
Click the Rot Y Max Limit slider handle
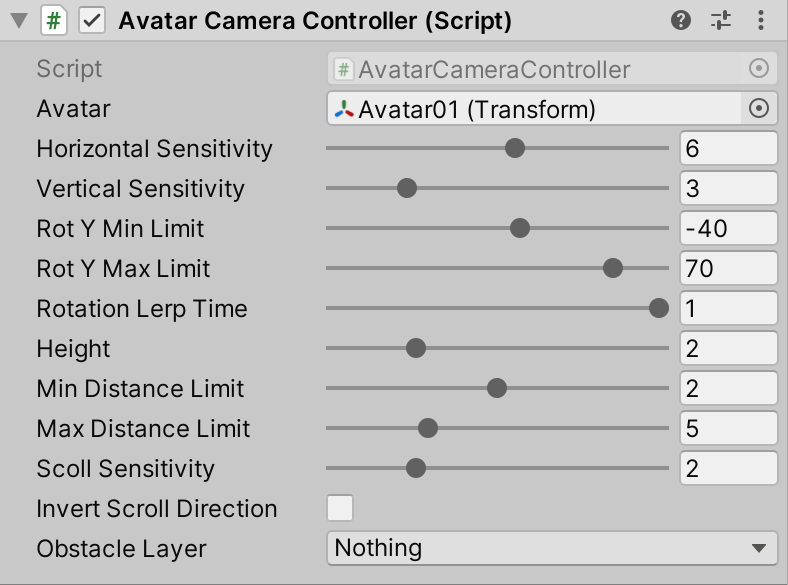pyautogui.click(x=613, y=268)
